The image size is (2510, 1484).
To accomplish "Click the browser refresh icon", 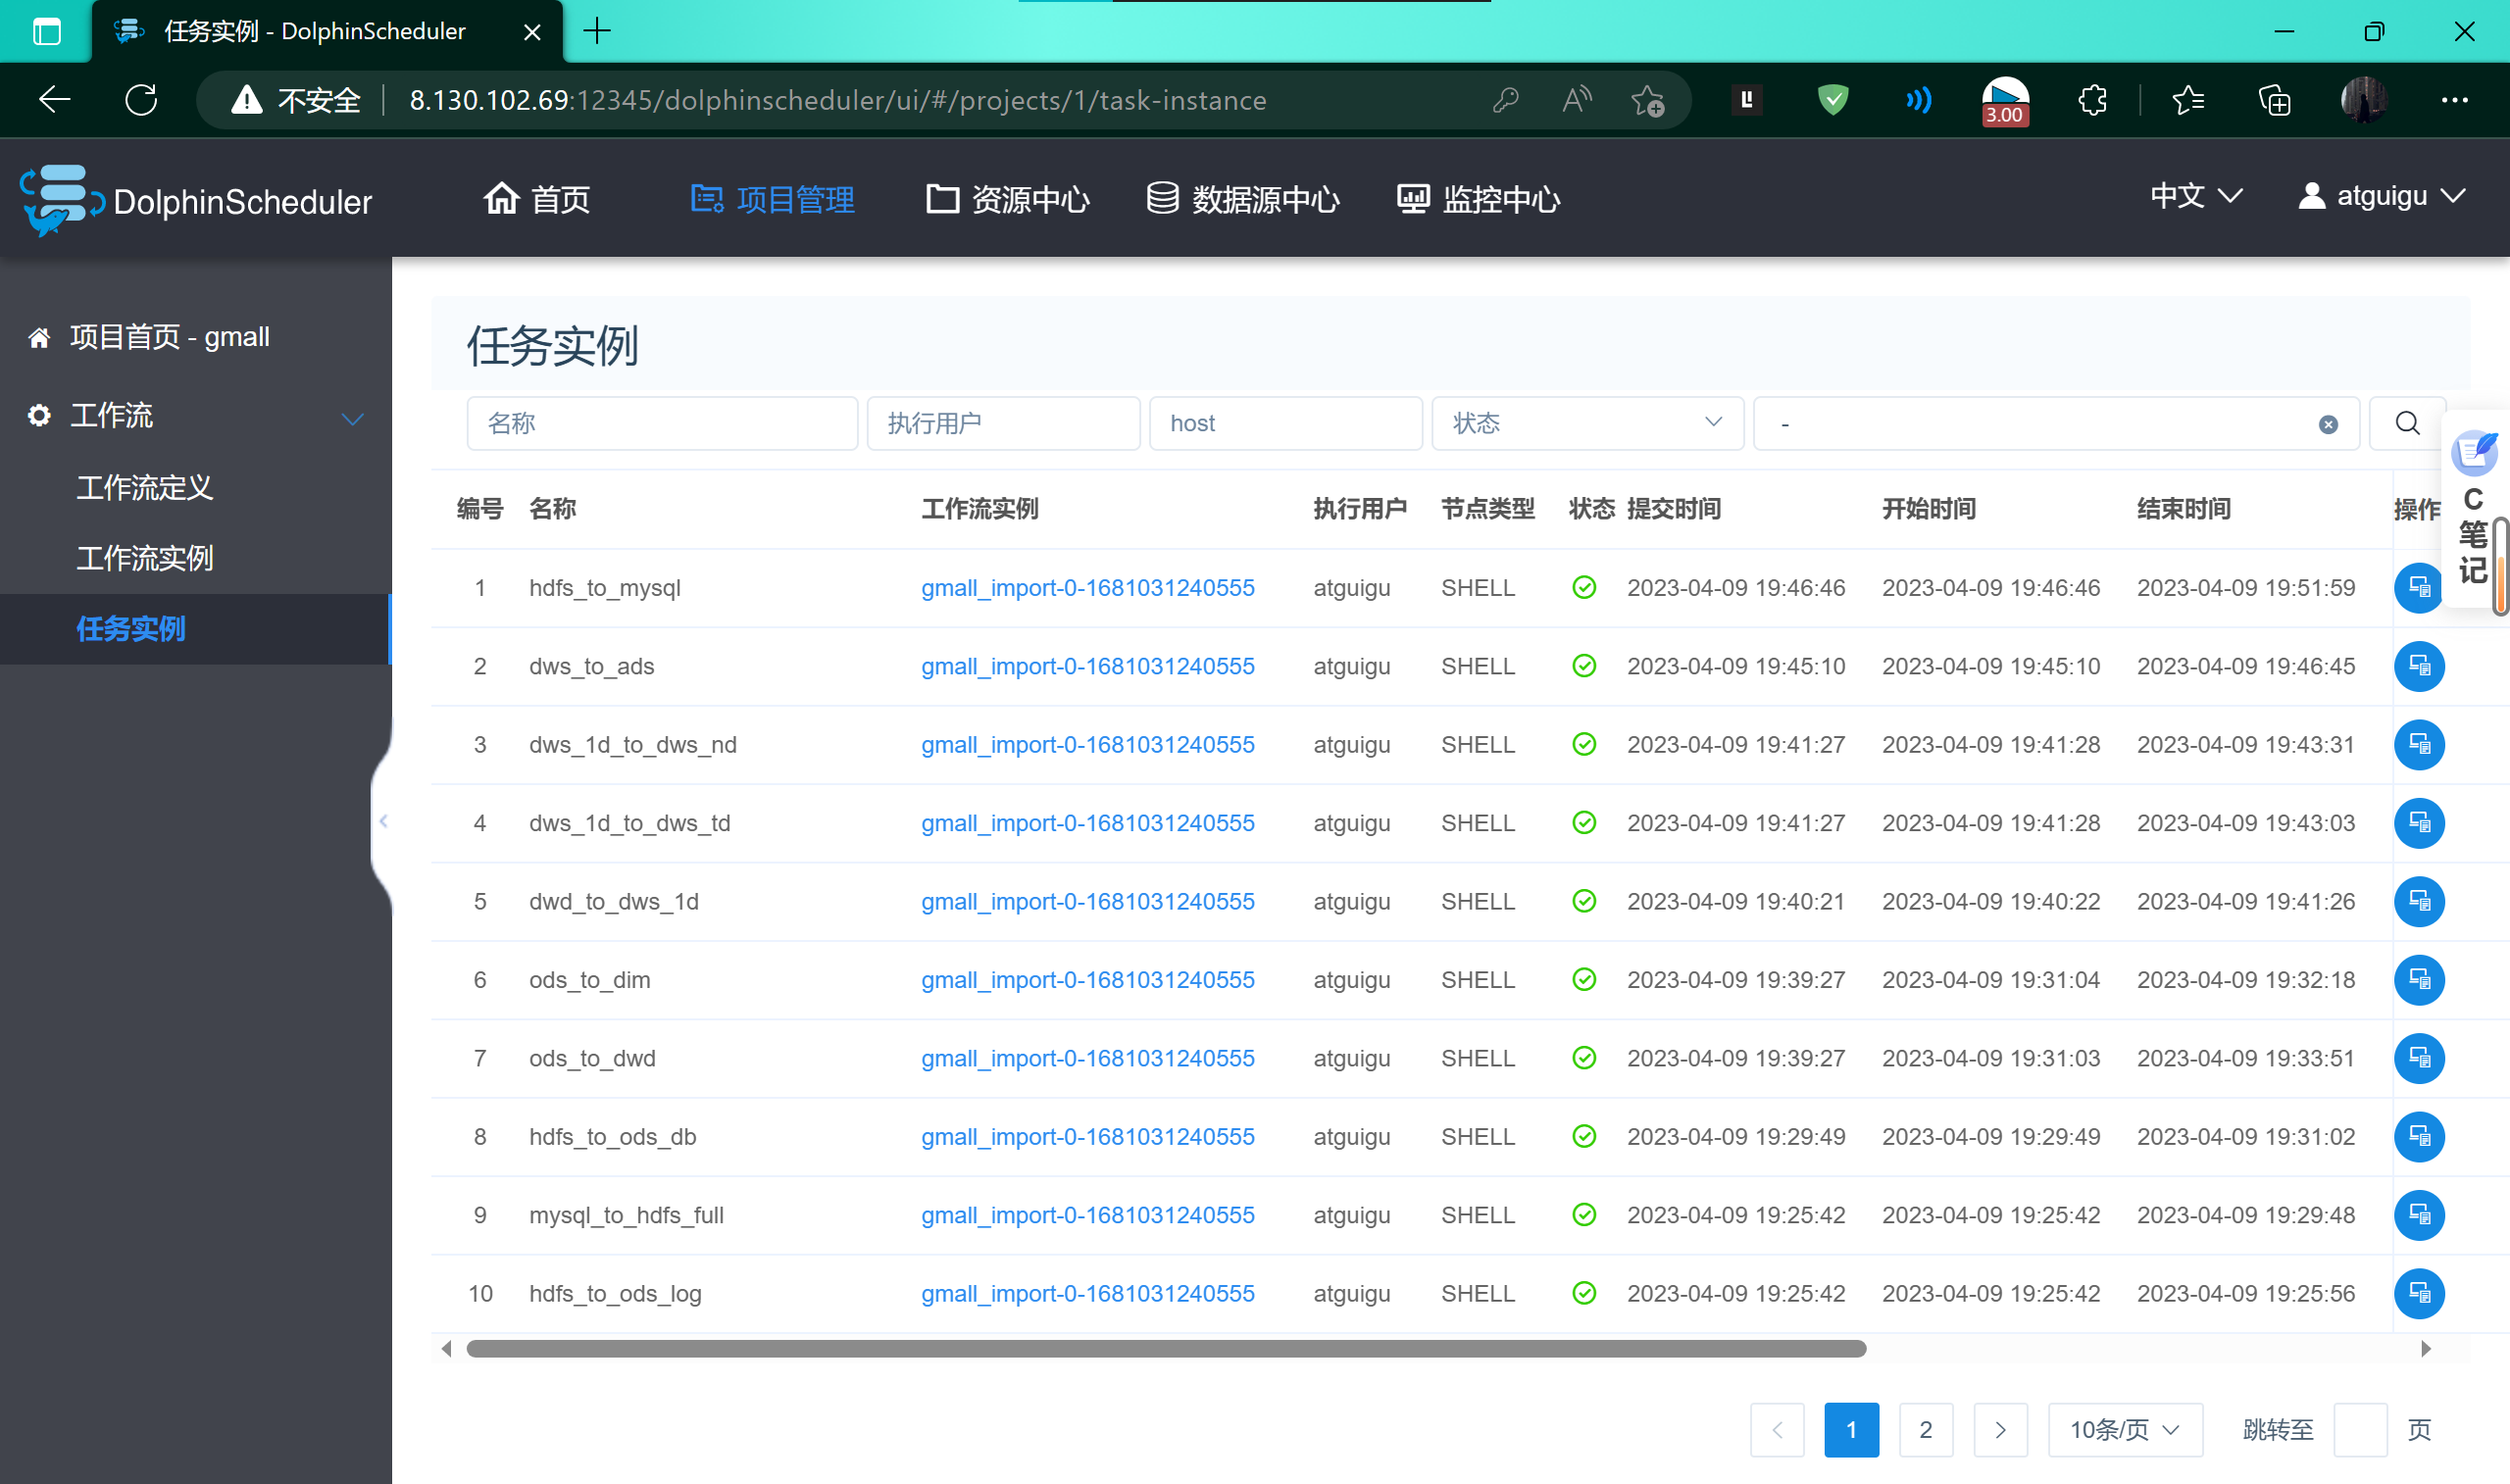I will (x=141, y=100).
